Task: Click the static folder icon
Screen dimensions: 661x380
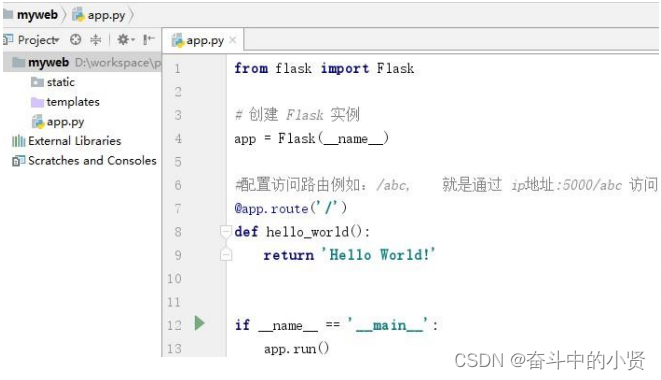Action: pos(37,82)
